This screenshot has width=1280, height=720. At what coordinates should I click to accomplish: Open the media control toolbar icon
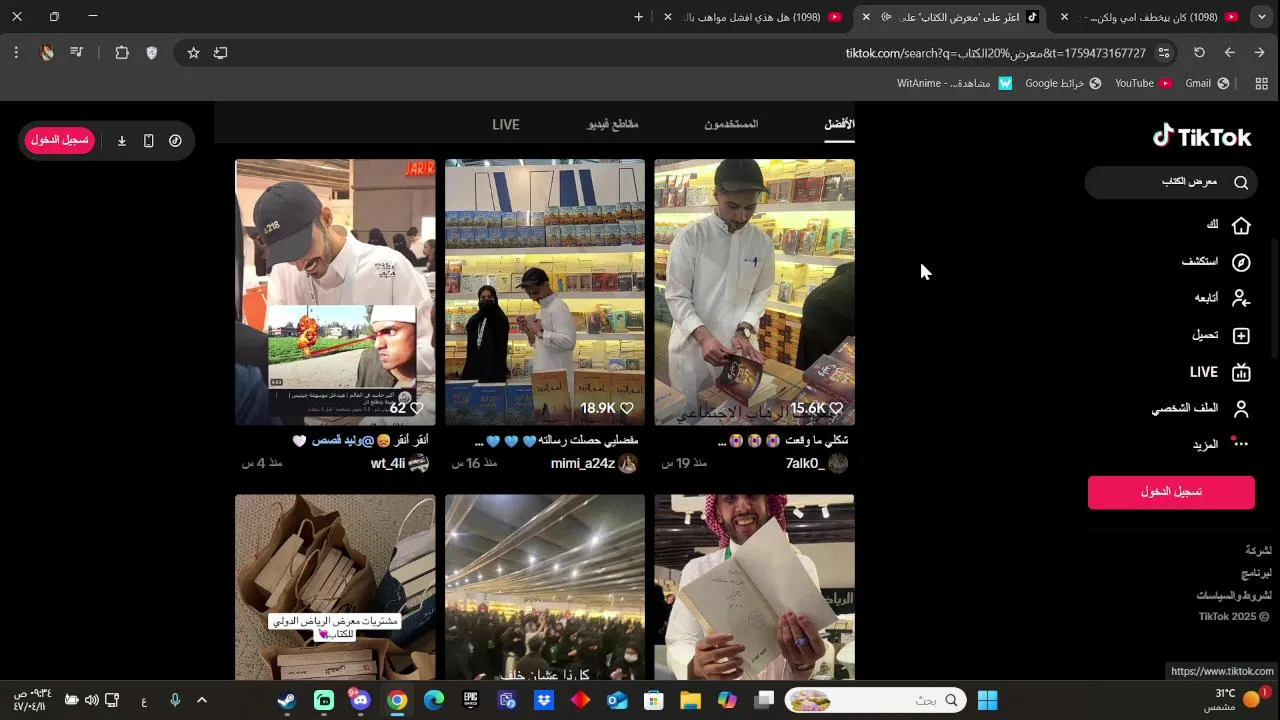[76, 53]
